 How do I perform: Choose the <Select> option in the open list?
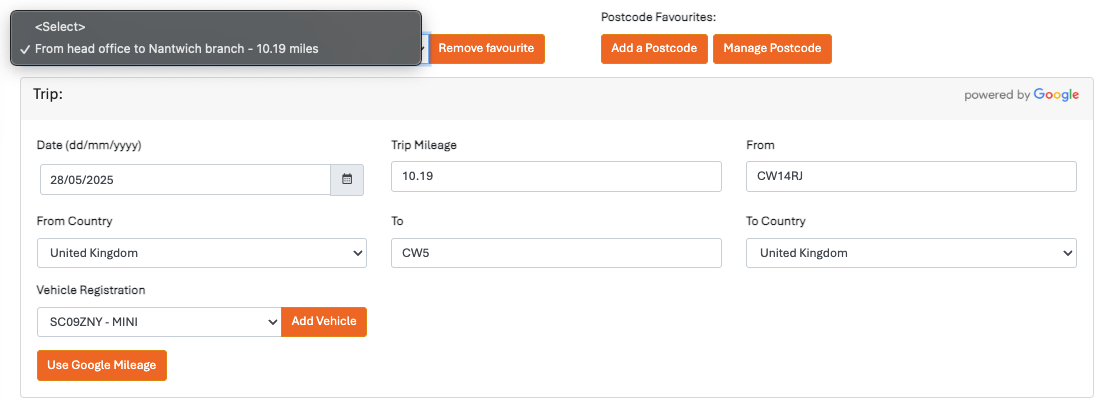(60, 26)
